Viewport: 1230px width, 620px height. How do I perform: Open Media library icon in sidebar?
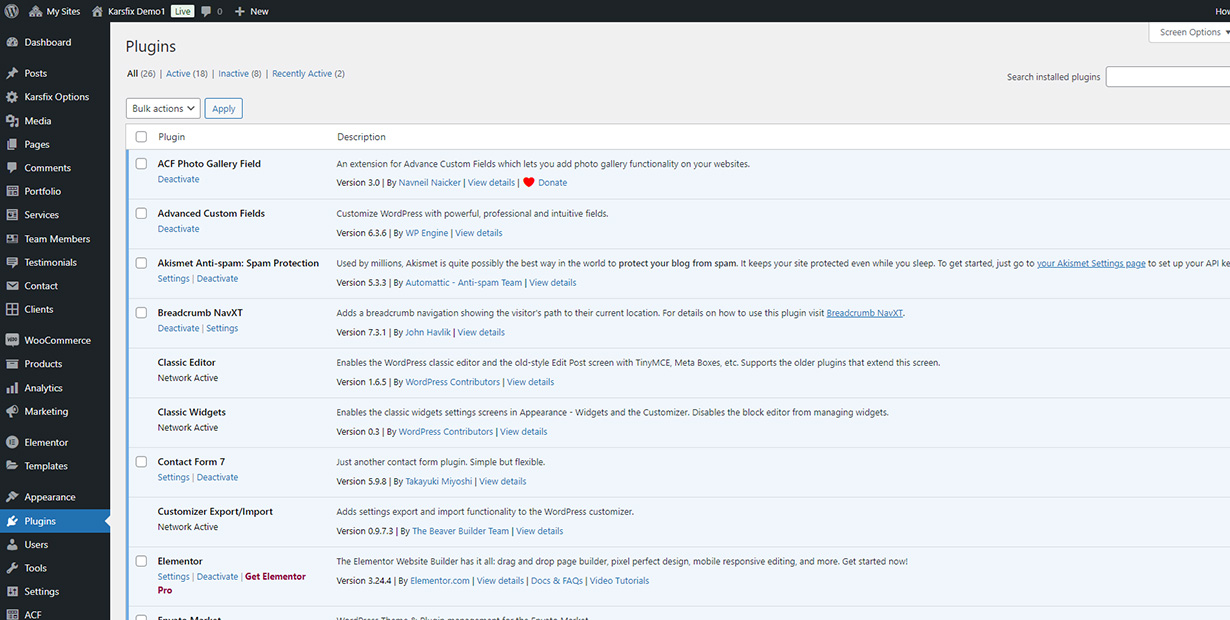pos(12,121)
